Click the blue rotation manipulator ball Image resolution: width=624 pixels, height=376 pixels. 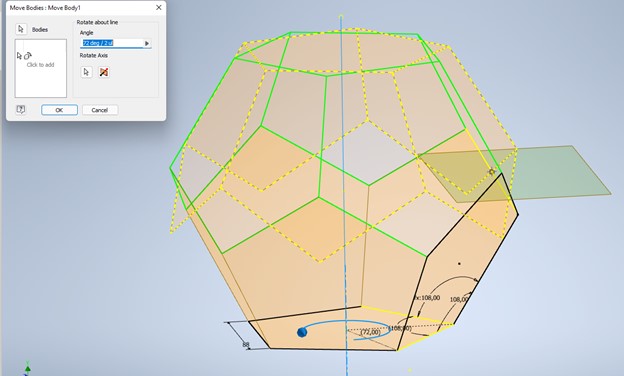pyautogui.click(x=302, y=332)
